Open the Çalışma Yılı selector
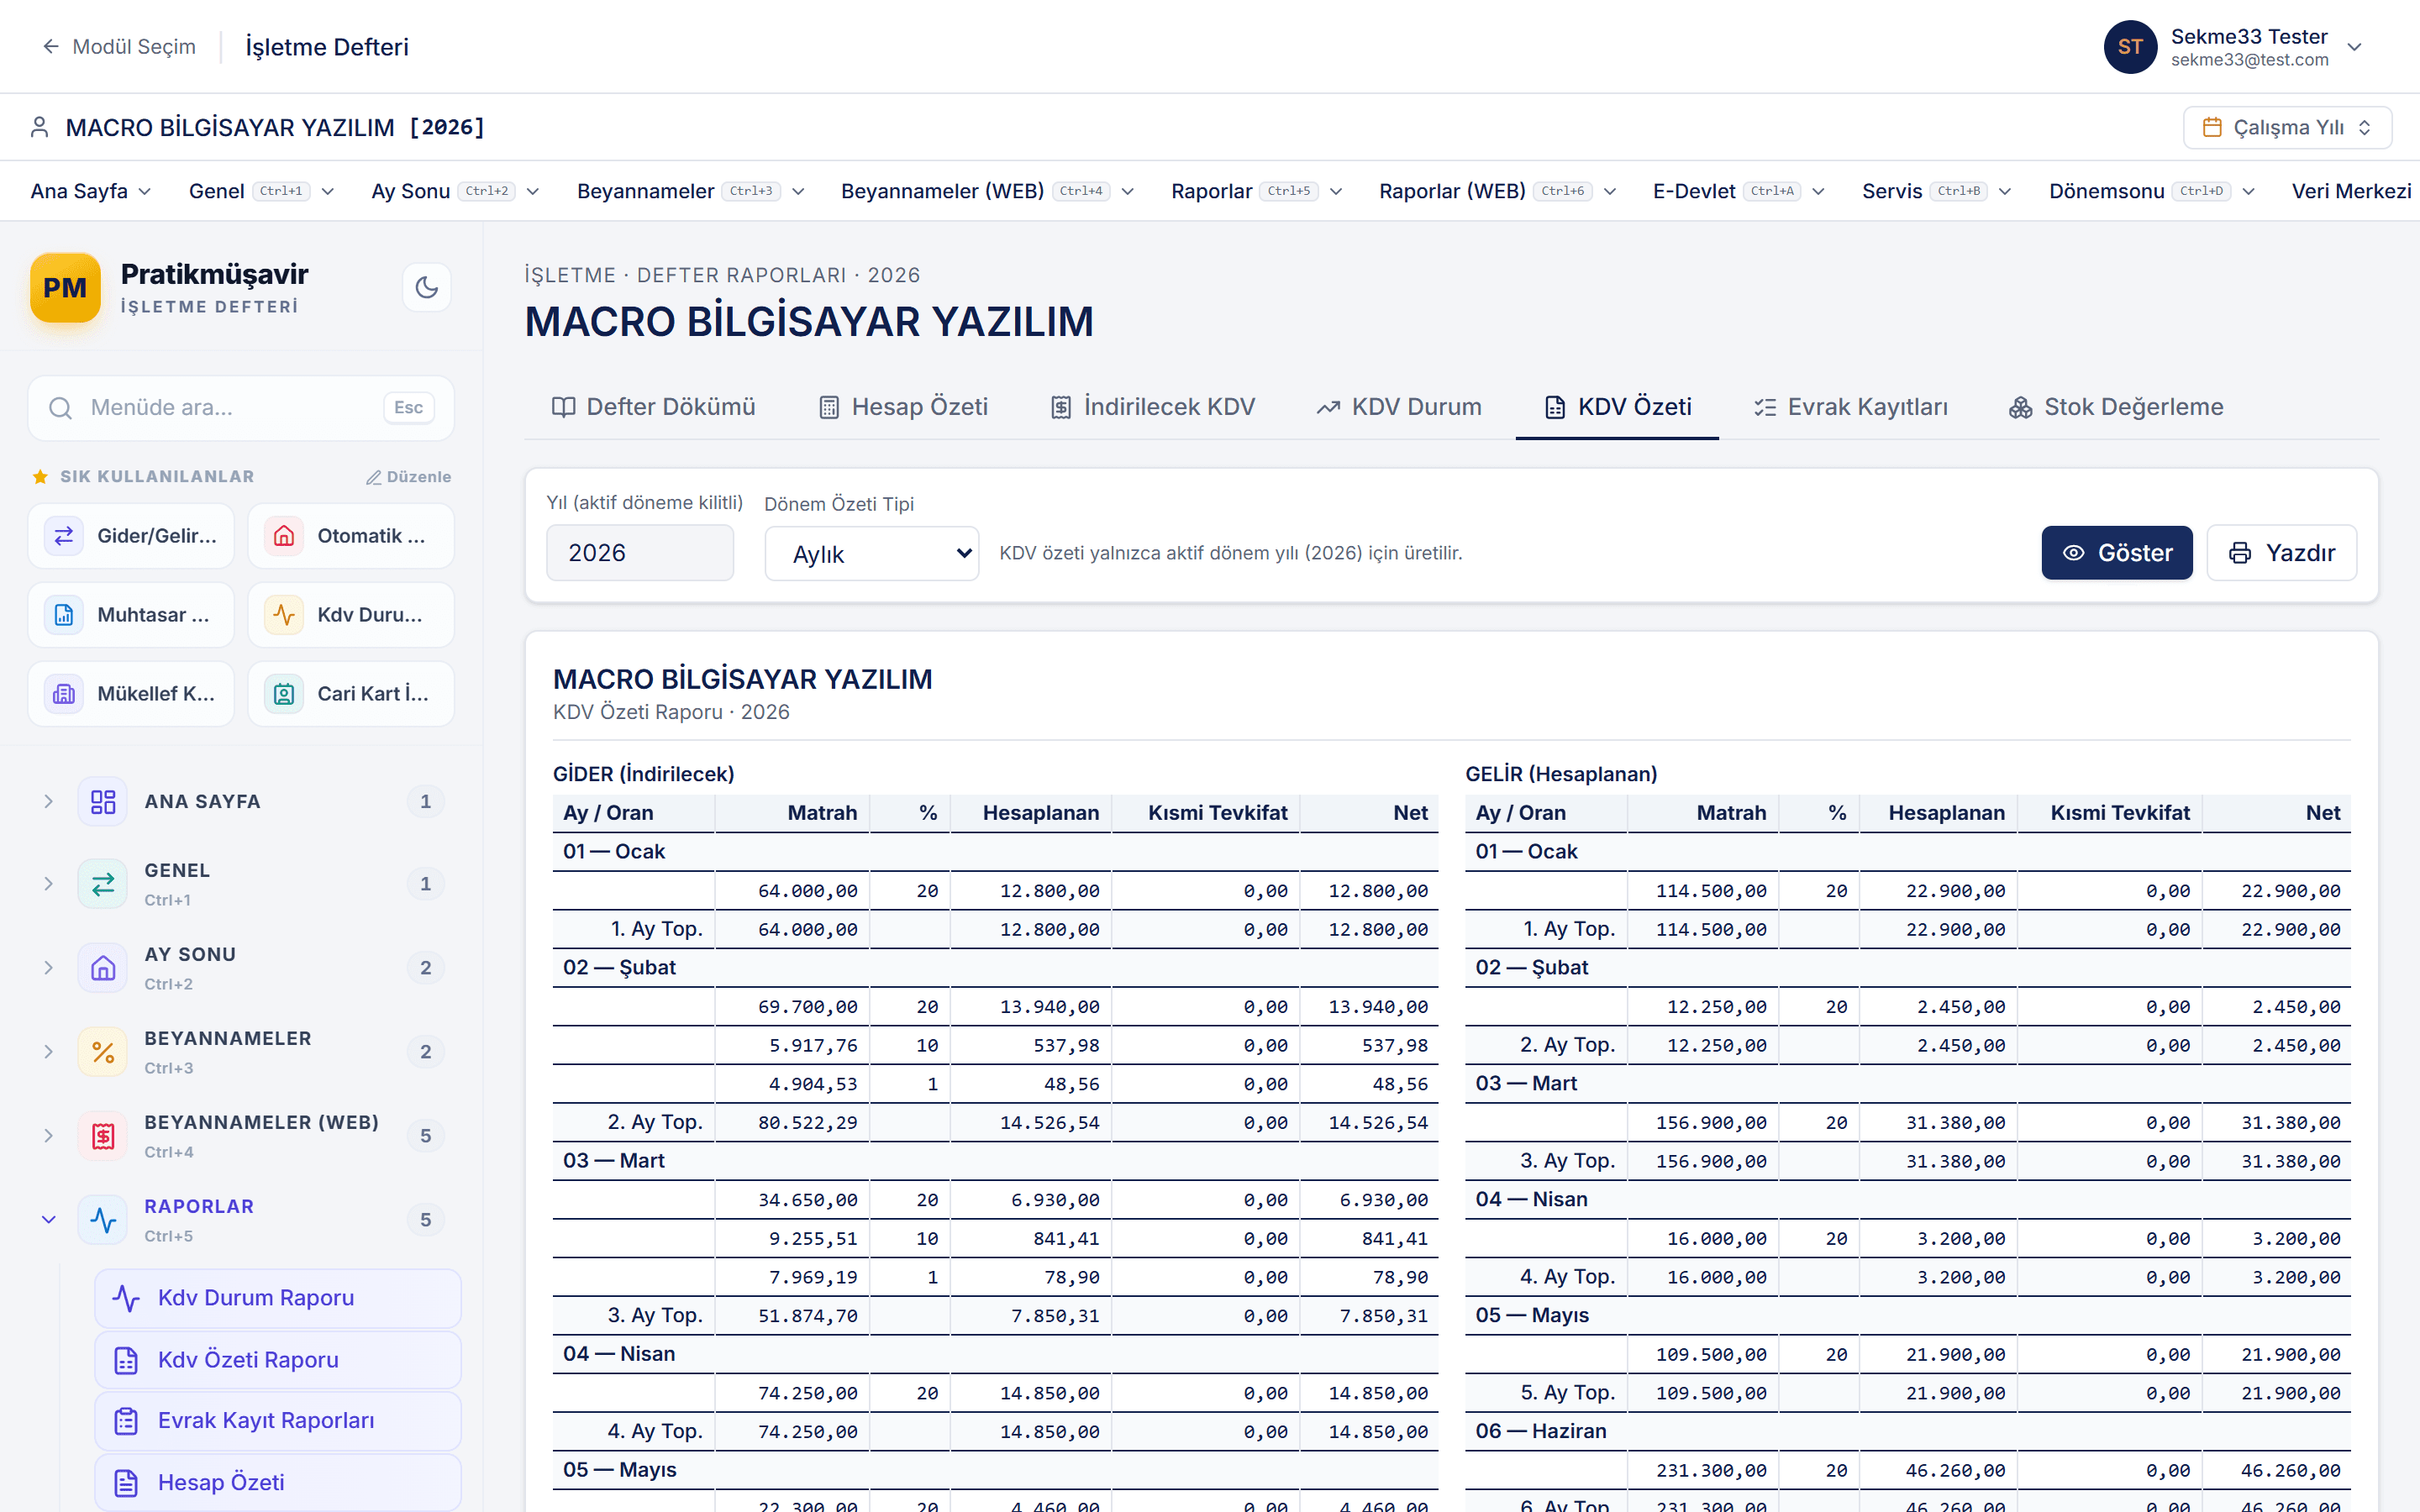 [2288, 127]
